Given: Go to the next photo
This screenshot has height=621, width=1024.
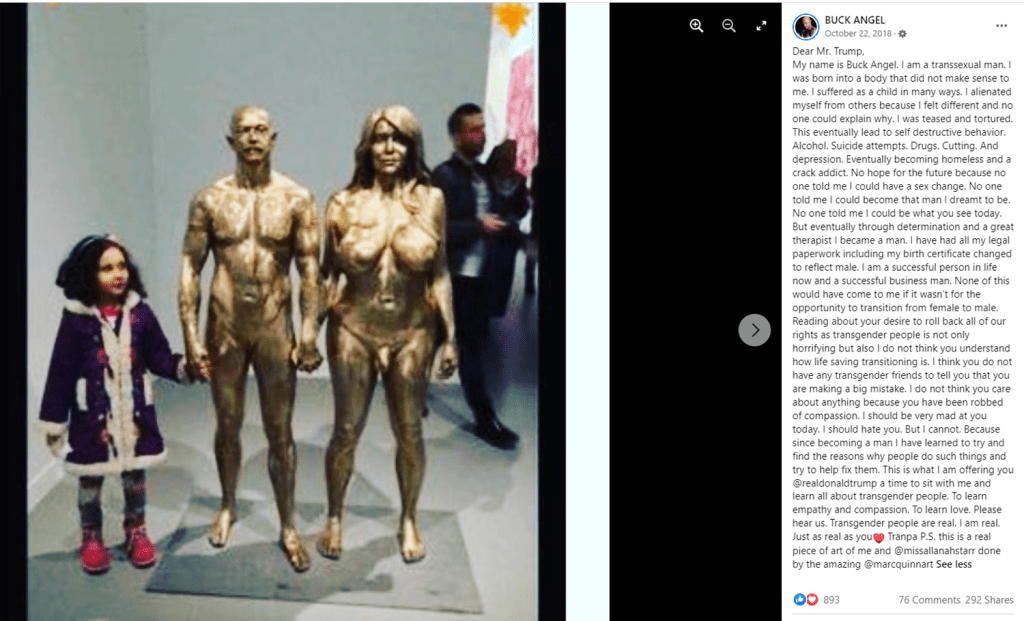Looking at the screenshot, I should click(x=754, y=330).
